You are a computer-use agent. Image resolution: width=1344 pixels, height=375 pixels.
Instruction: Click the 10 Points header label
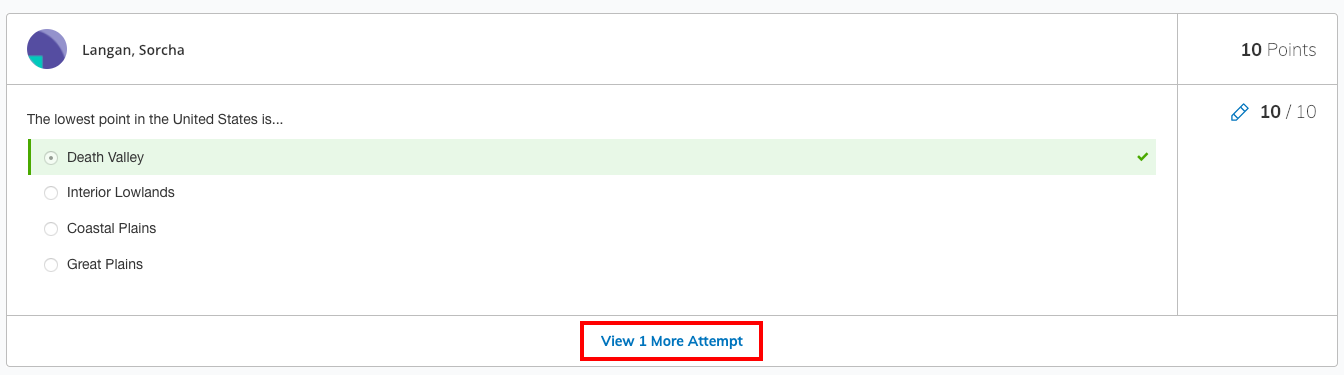pos(1278,49)
